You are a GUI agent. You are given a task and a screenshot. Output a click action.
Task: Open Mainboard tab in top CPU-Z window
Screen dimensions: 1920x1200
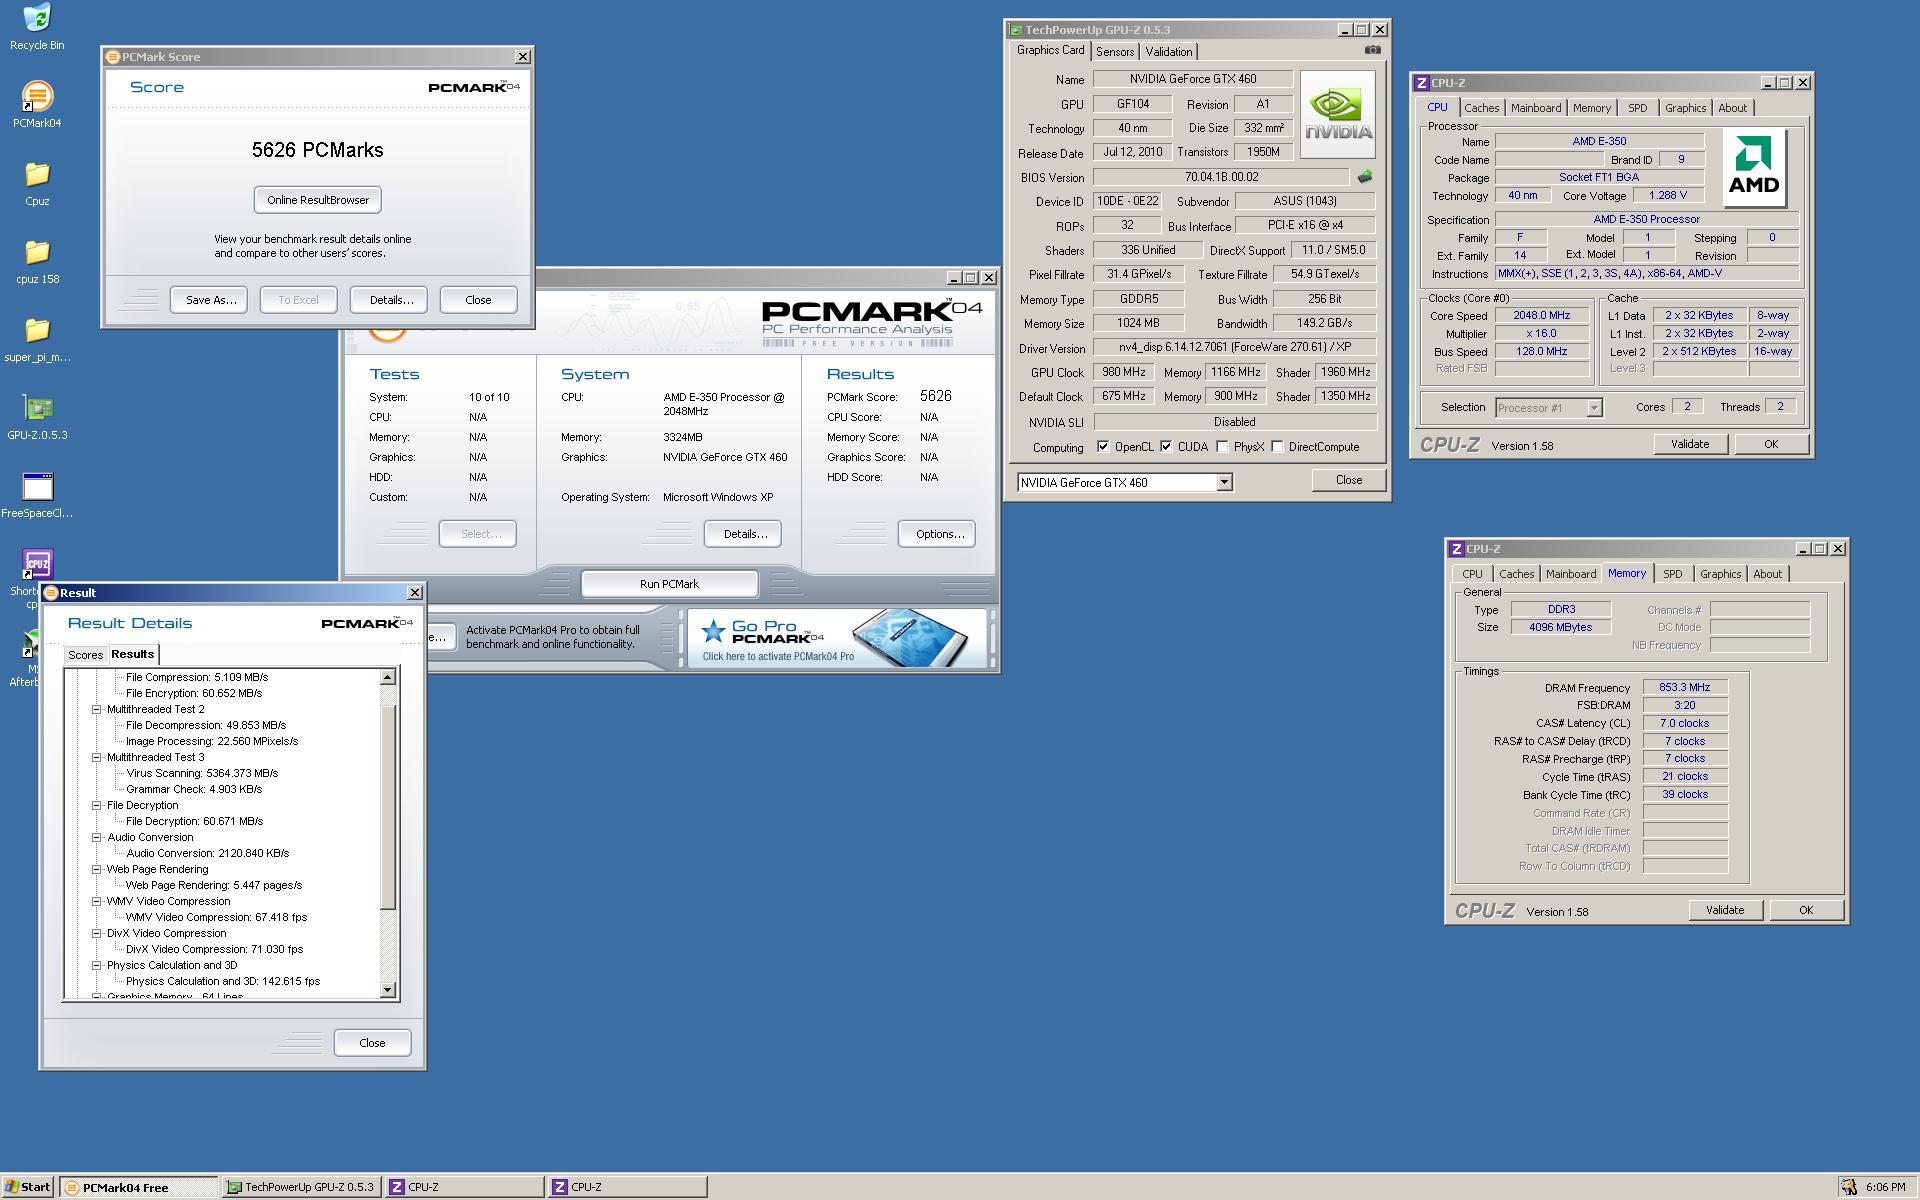pos(1535,108)
